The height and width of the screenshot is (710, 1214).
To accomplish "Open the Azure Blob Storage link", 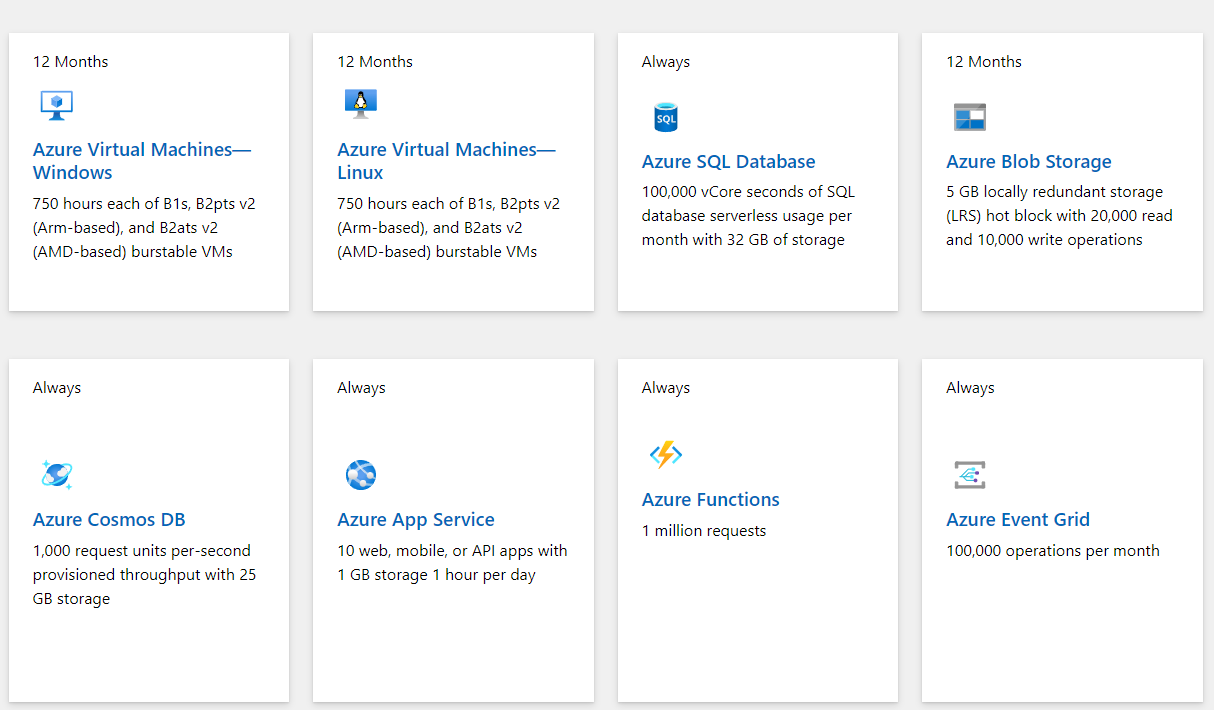I will 1028,161.
